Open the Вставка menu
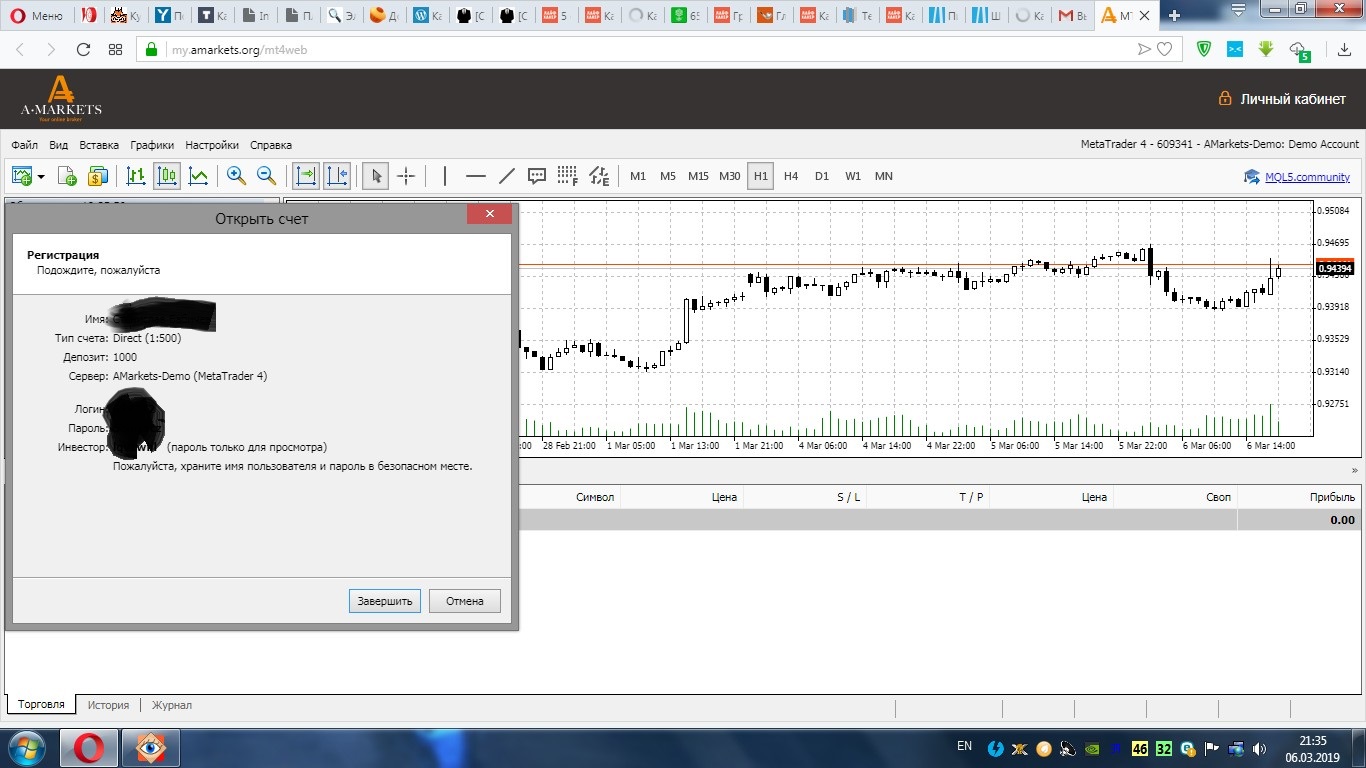The width and height of the screenshot is (1366, 768). (99, 144)
